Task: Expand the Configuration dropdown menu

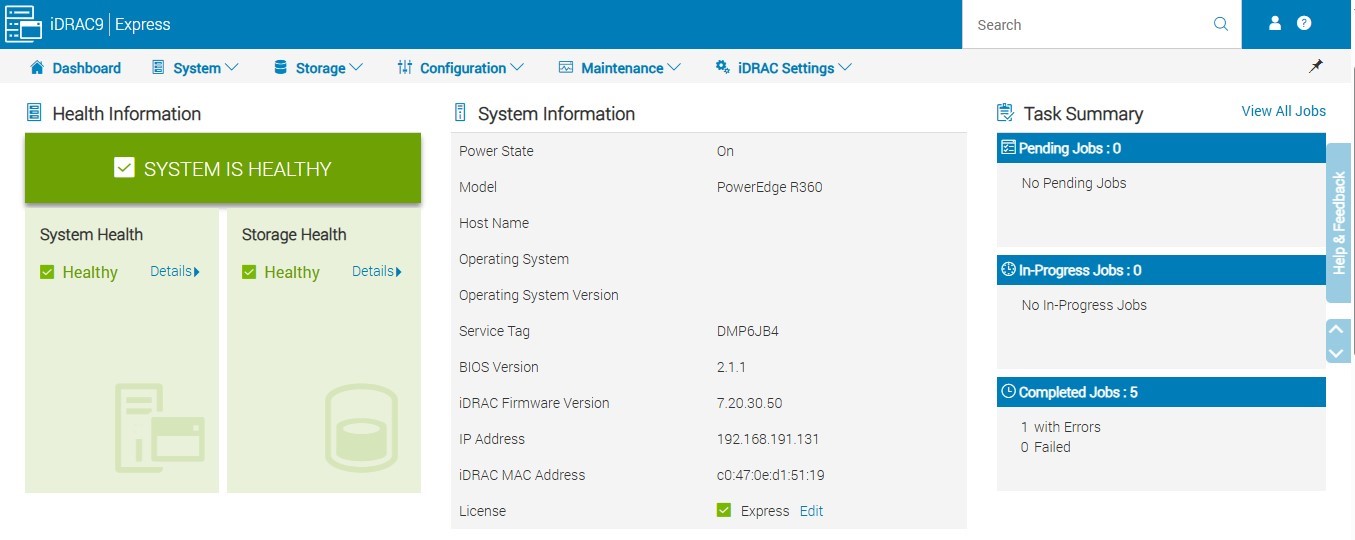Action: tap(517, 68)
